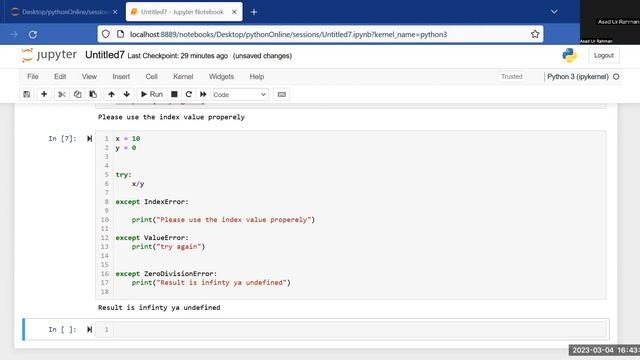Image resolution: width=640 pixels, height=360 pixels.
Task: Bookmark this page with the star icon
Action: (x=535, y=34)
